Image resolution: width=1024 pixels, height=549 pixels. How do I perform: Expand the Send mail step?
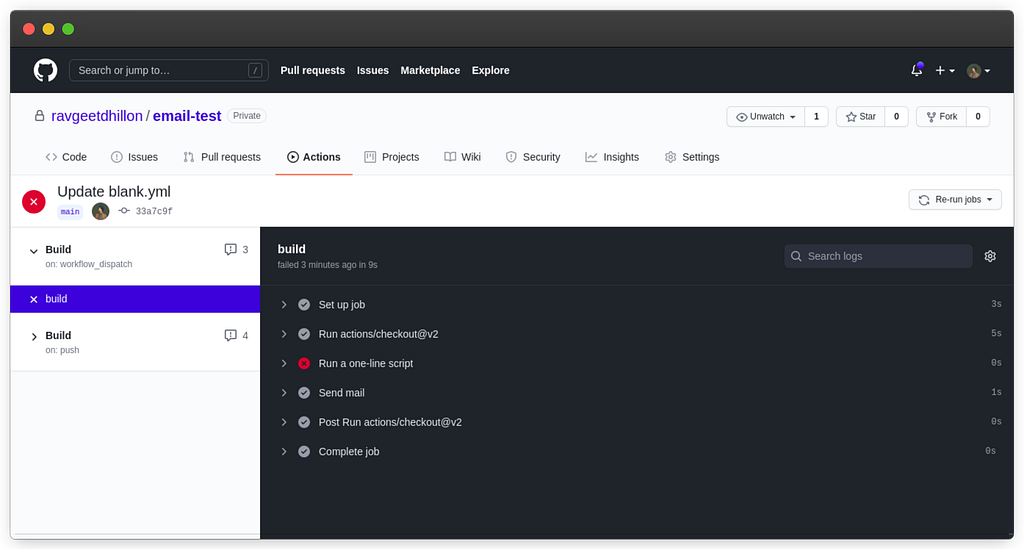tap(283, 393)
